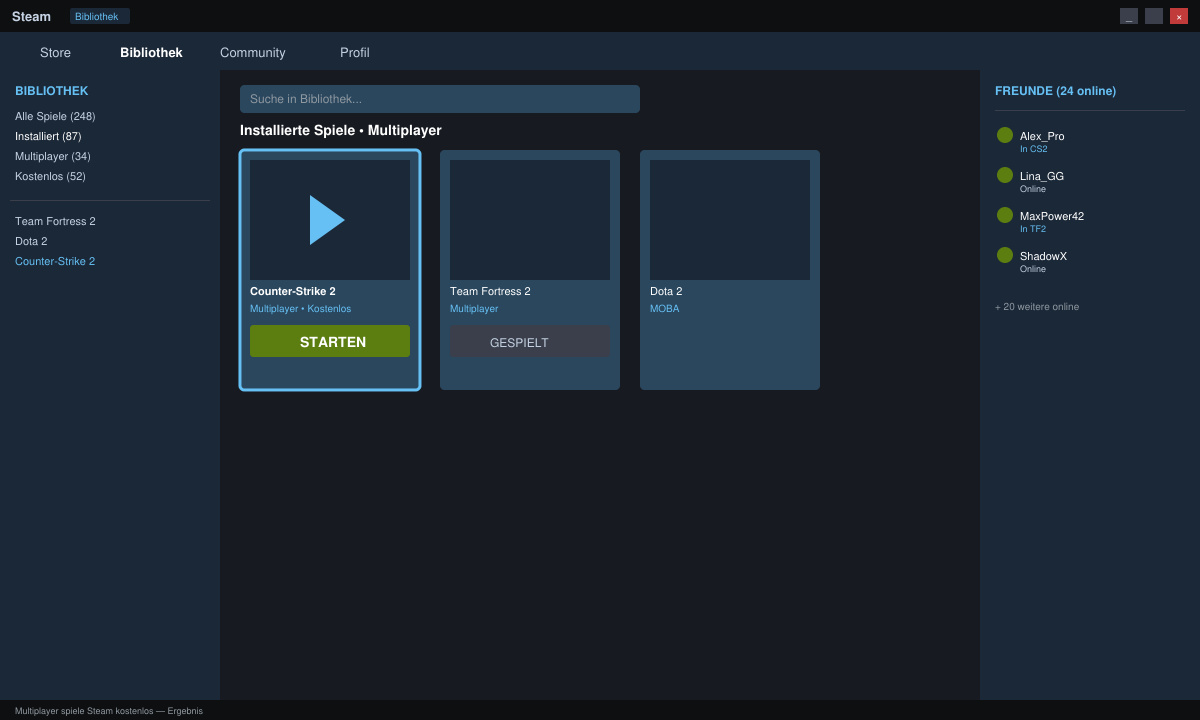Open the Store tab
1200x720 pixels.
coord(55,53)
